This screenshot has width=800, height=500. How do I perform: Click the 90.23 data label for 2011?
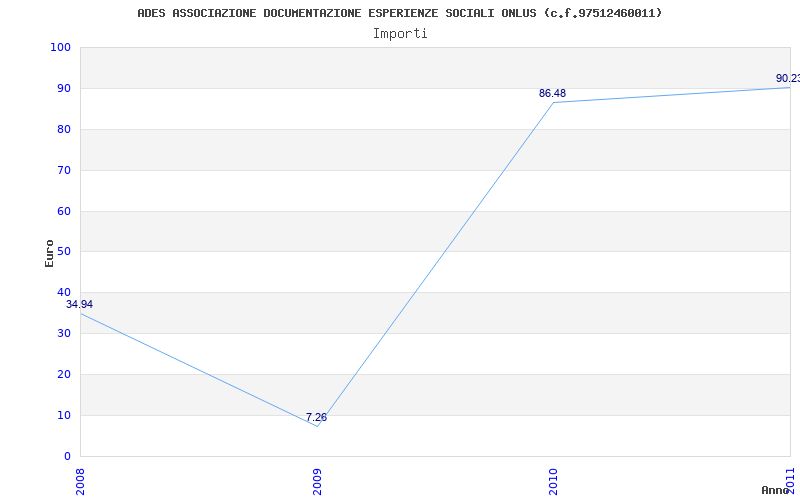[788, 79]
